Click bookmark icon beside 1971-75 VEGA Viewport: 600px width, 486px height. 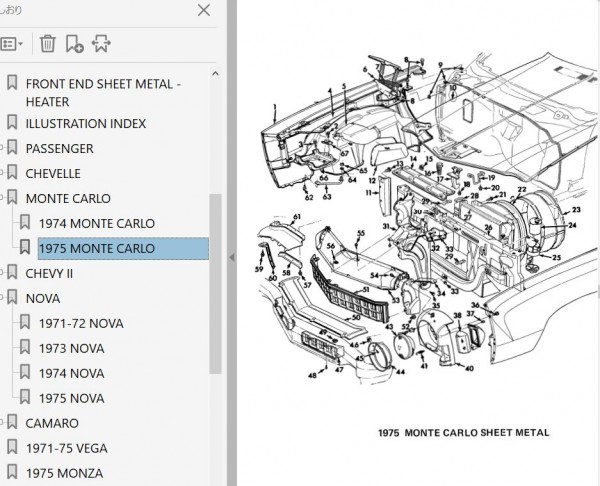(12, 447)
